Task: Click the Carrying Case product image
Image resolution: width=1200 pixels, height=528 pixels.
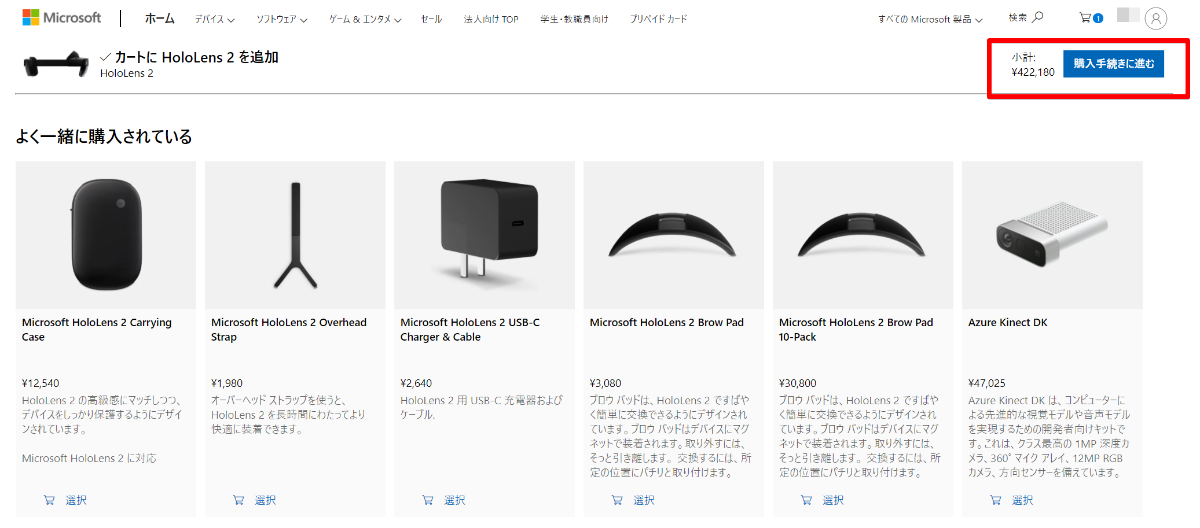Action: [x=106, y=234]
